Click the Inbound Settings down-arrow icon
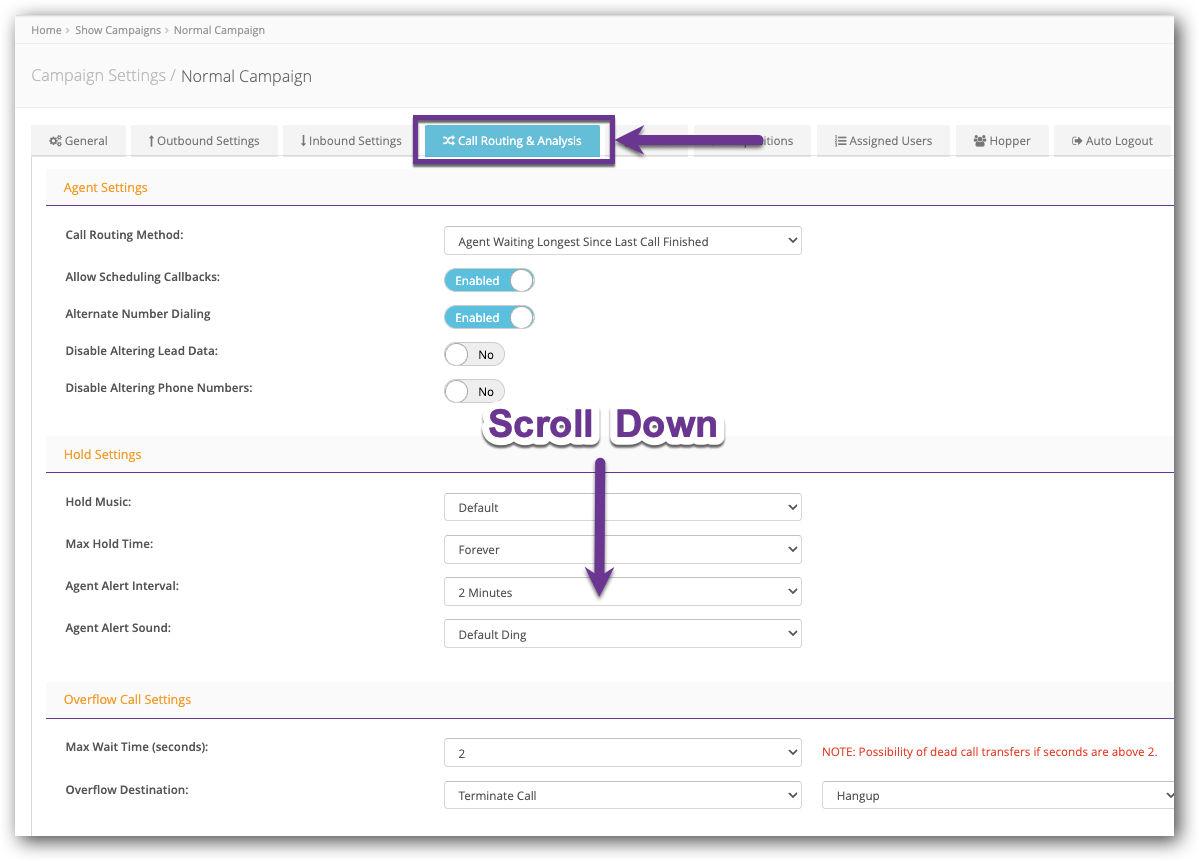1199x861 pixels. [304, 141]
